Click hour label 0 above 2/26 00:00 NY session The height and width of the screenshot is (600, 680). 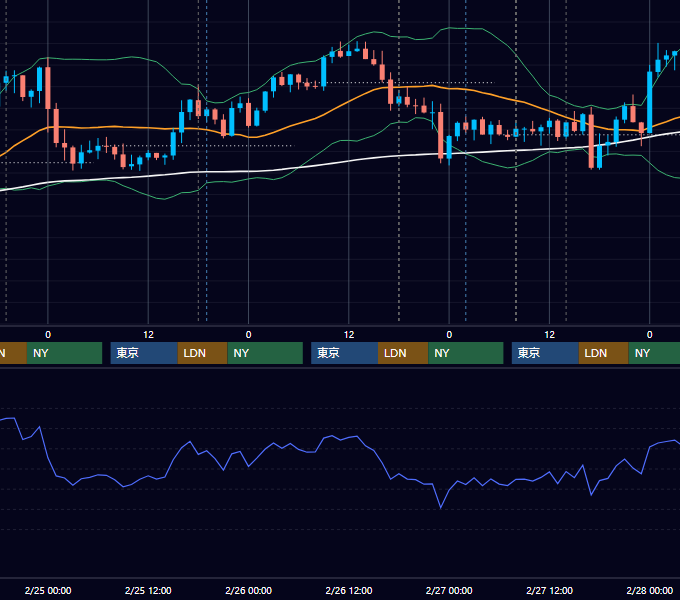click(248, 335)
